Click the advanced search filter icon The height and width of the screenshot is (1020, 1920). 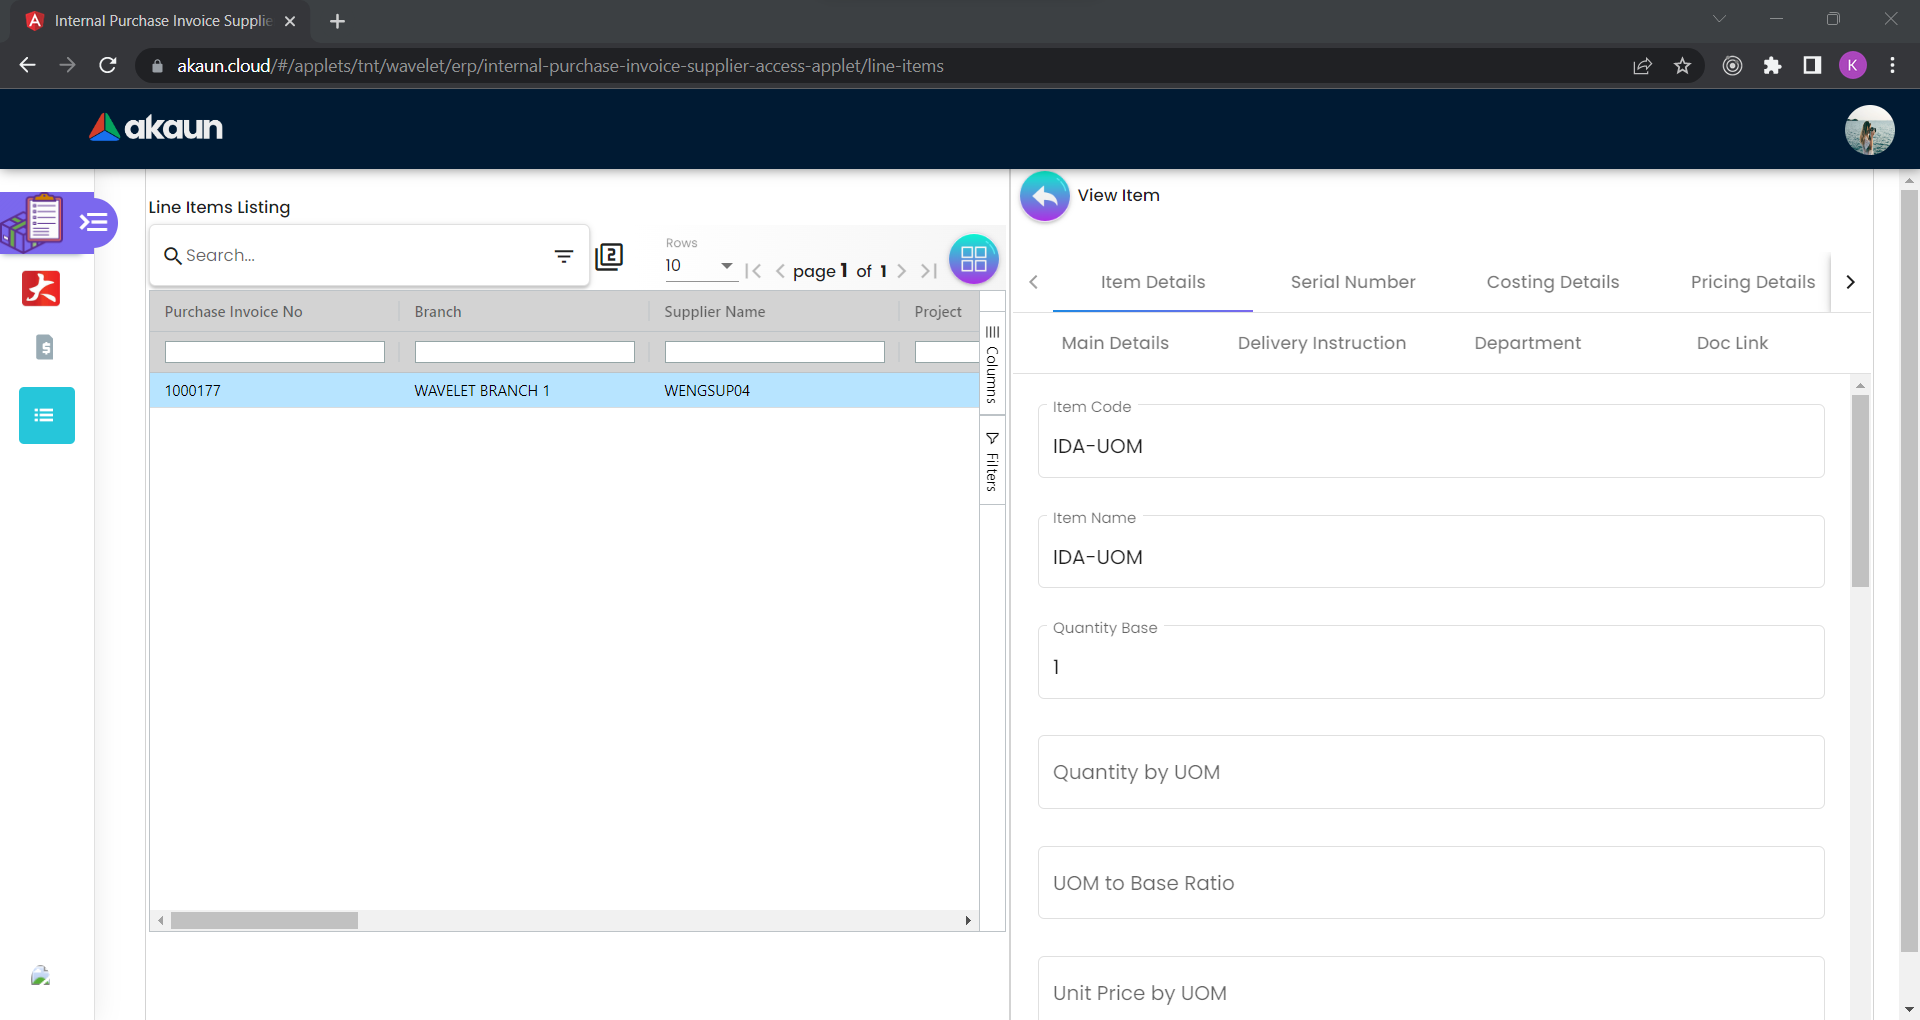click(x=564, y=256)
